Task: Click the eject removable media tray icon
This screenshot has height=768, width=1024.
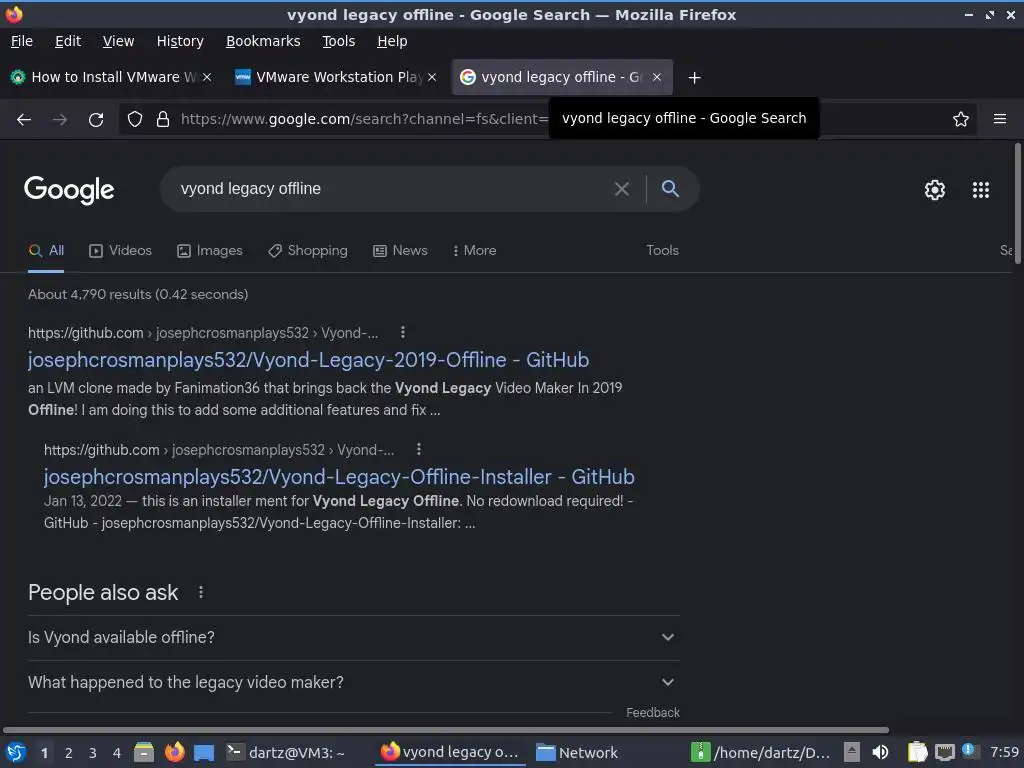Action: (x=851, y=752)
